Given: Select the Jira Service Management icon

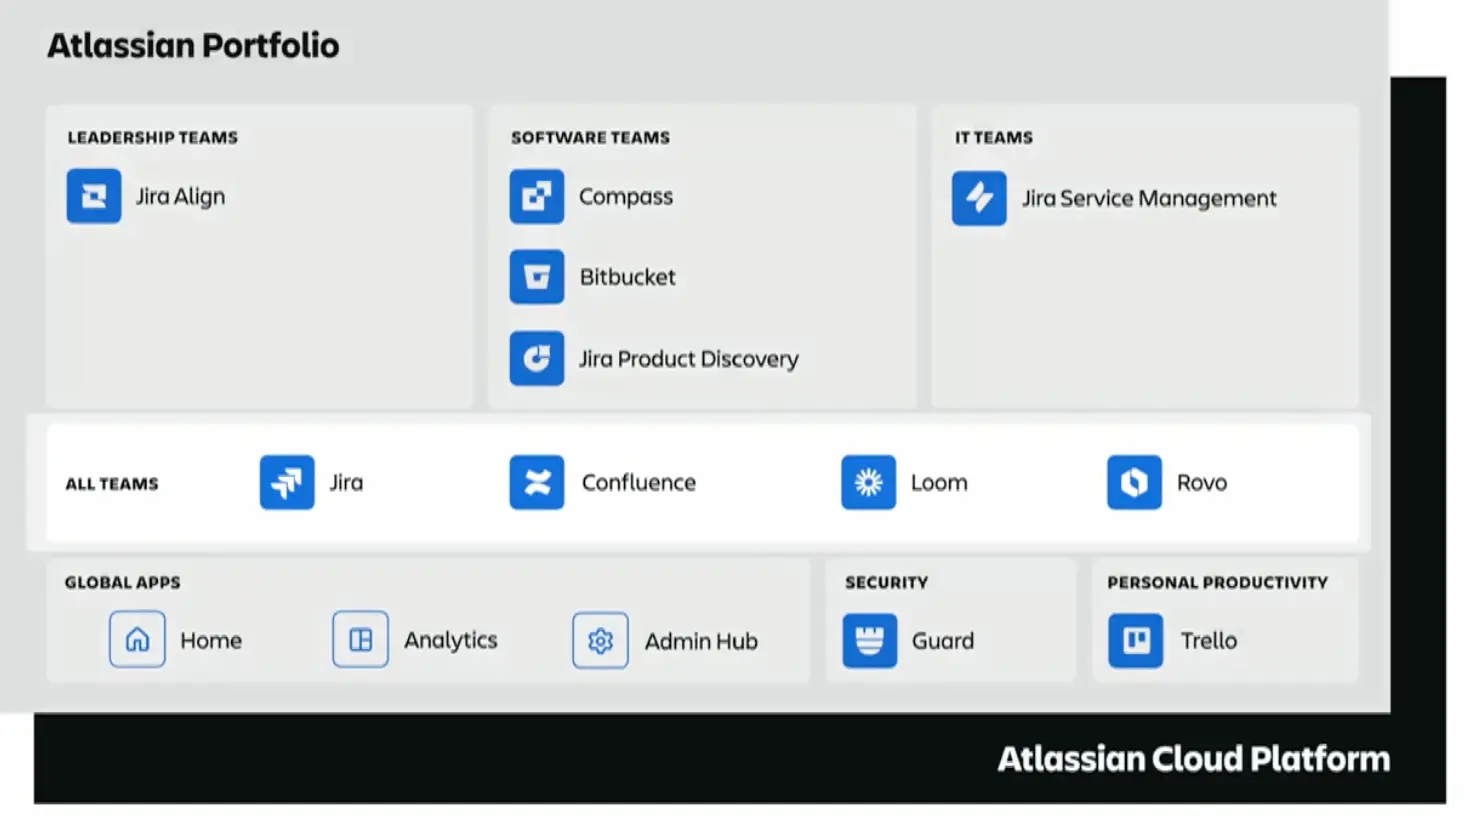Looking at the screenshot, I should pyautogui.click(x=979, y=198).
